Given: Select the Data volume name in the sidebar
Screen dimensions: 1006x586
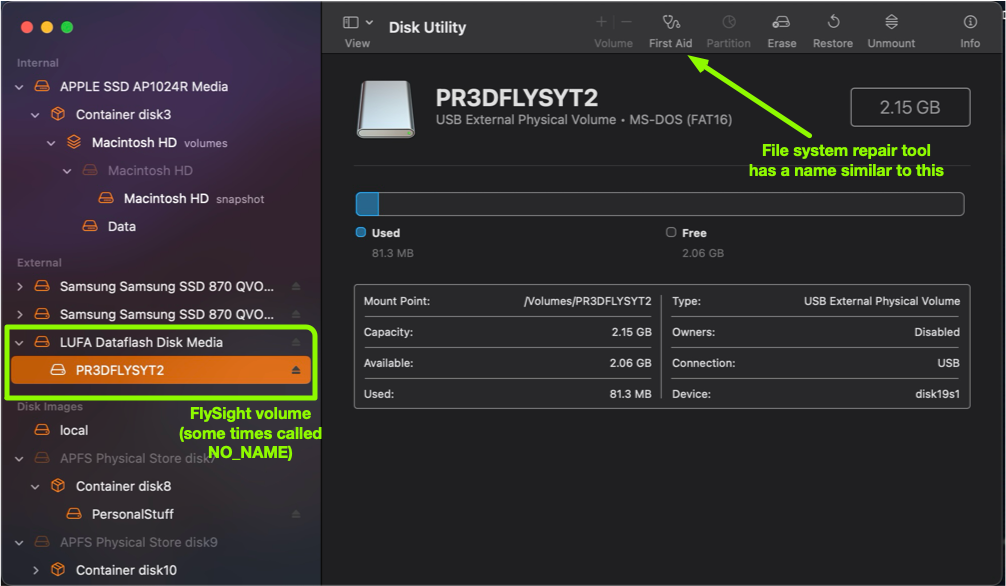Looking at the screenshot, I should click(x=122, y=226).
